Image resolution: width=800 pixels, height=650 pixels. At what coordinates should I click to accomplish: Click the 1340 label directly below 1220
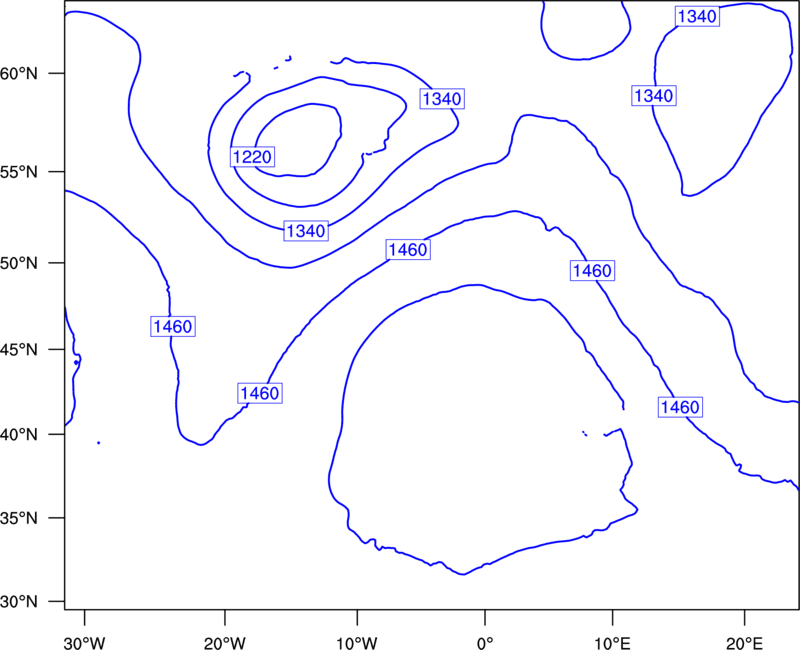pyautogui.click(x=306, y=231)
